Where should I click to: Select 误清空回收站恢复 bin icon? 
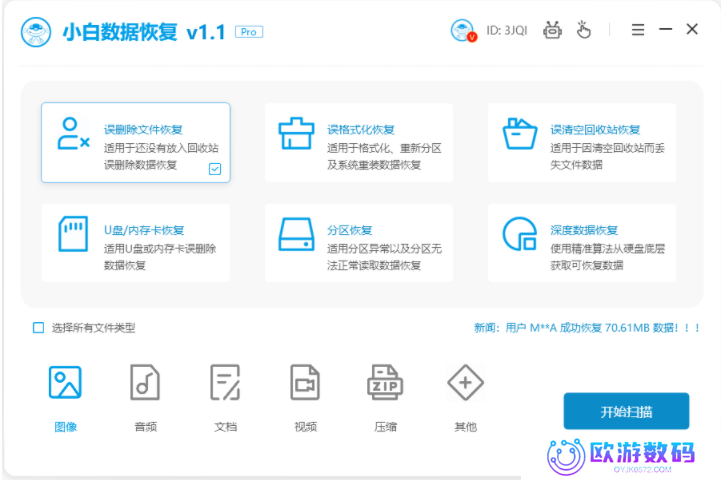tap(520, 134)
